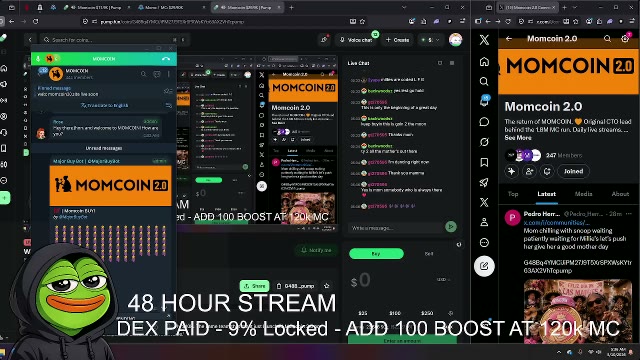
Task: Open More circle icon in X sidebar
Action: coord(484,243)
